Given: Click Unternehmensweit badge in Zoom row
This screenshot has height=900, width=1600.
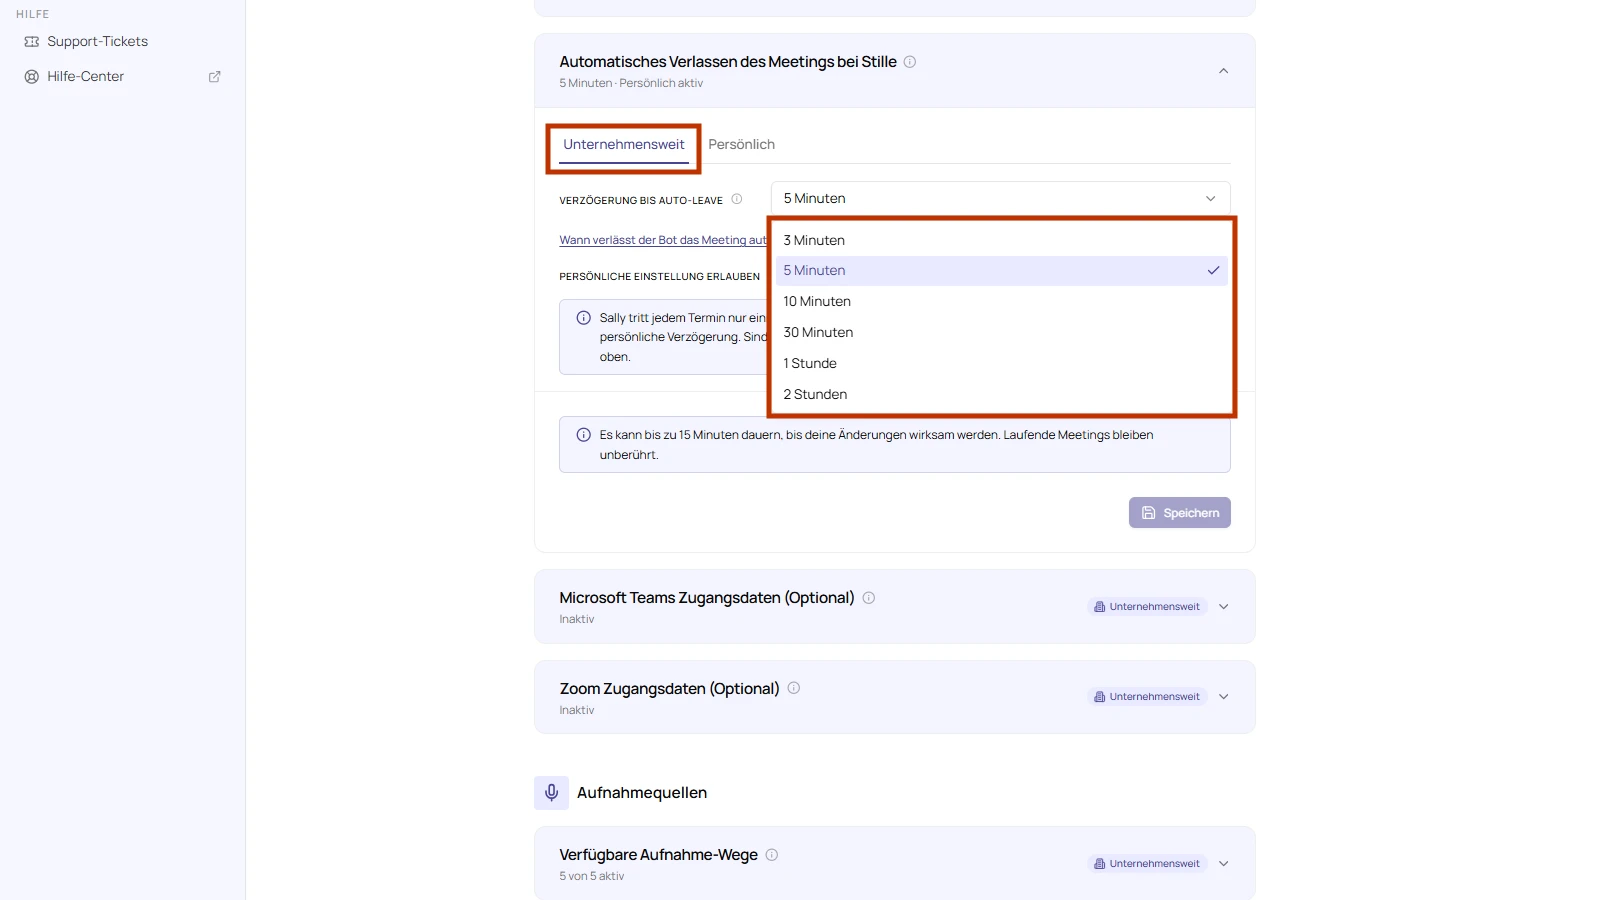Looking at the screenshot, I should [1147, 697].
